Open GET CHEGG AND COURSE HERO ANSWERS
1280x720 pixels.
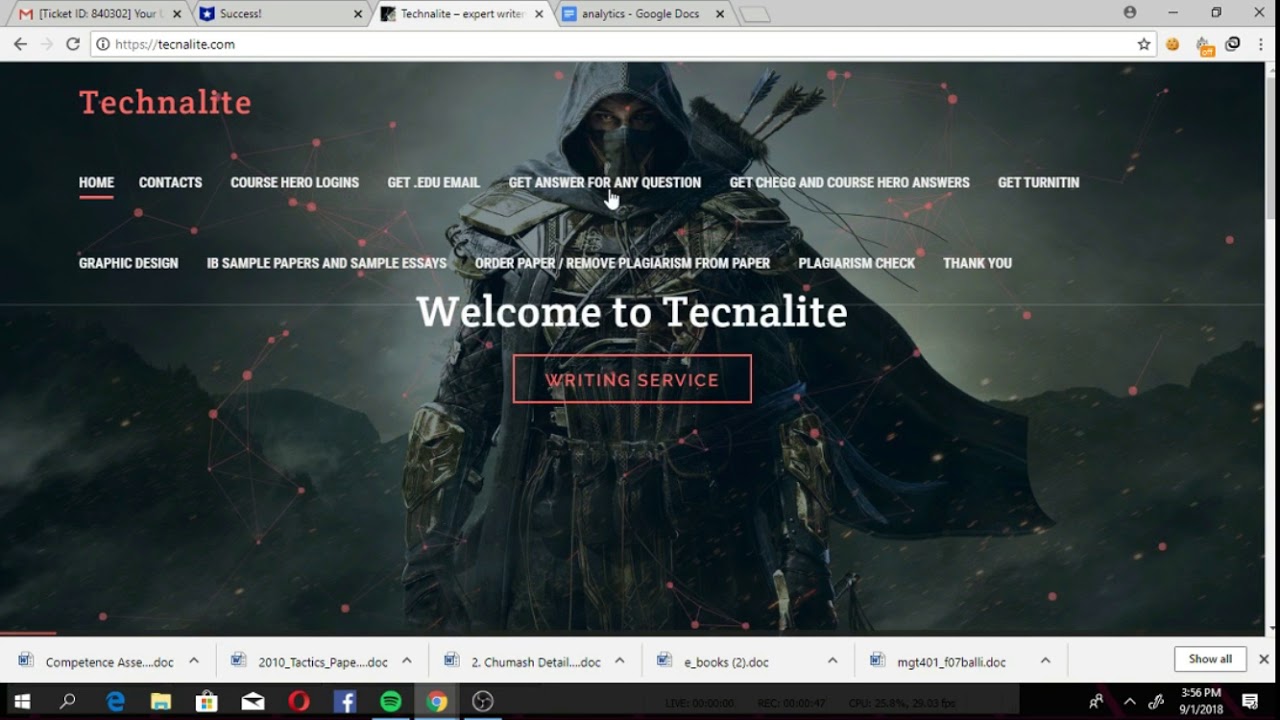click(849, 183)
